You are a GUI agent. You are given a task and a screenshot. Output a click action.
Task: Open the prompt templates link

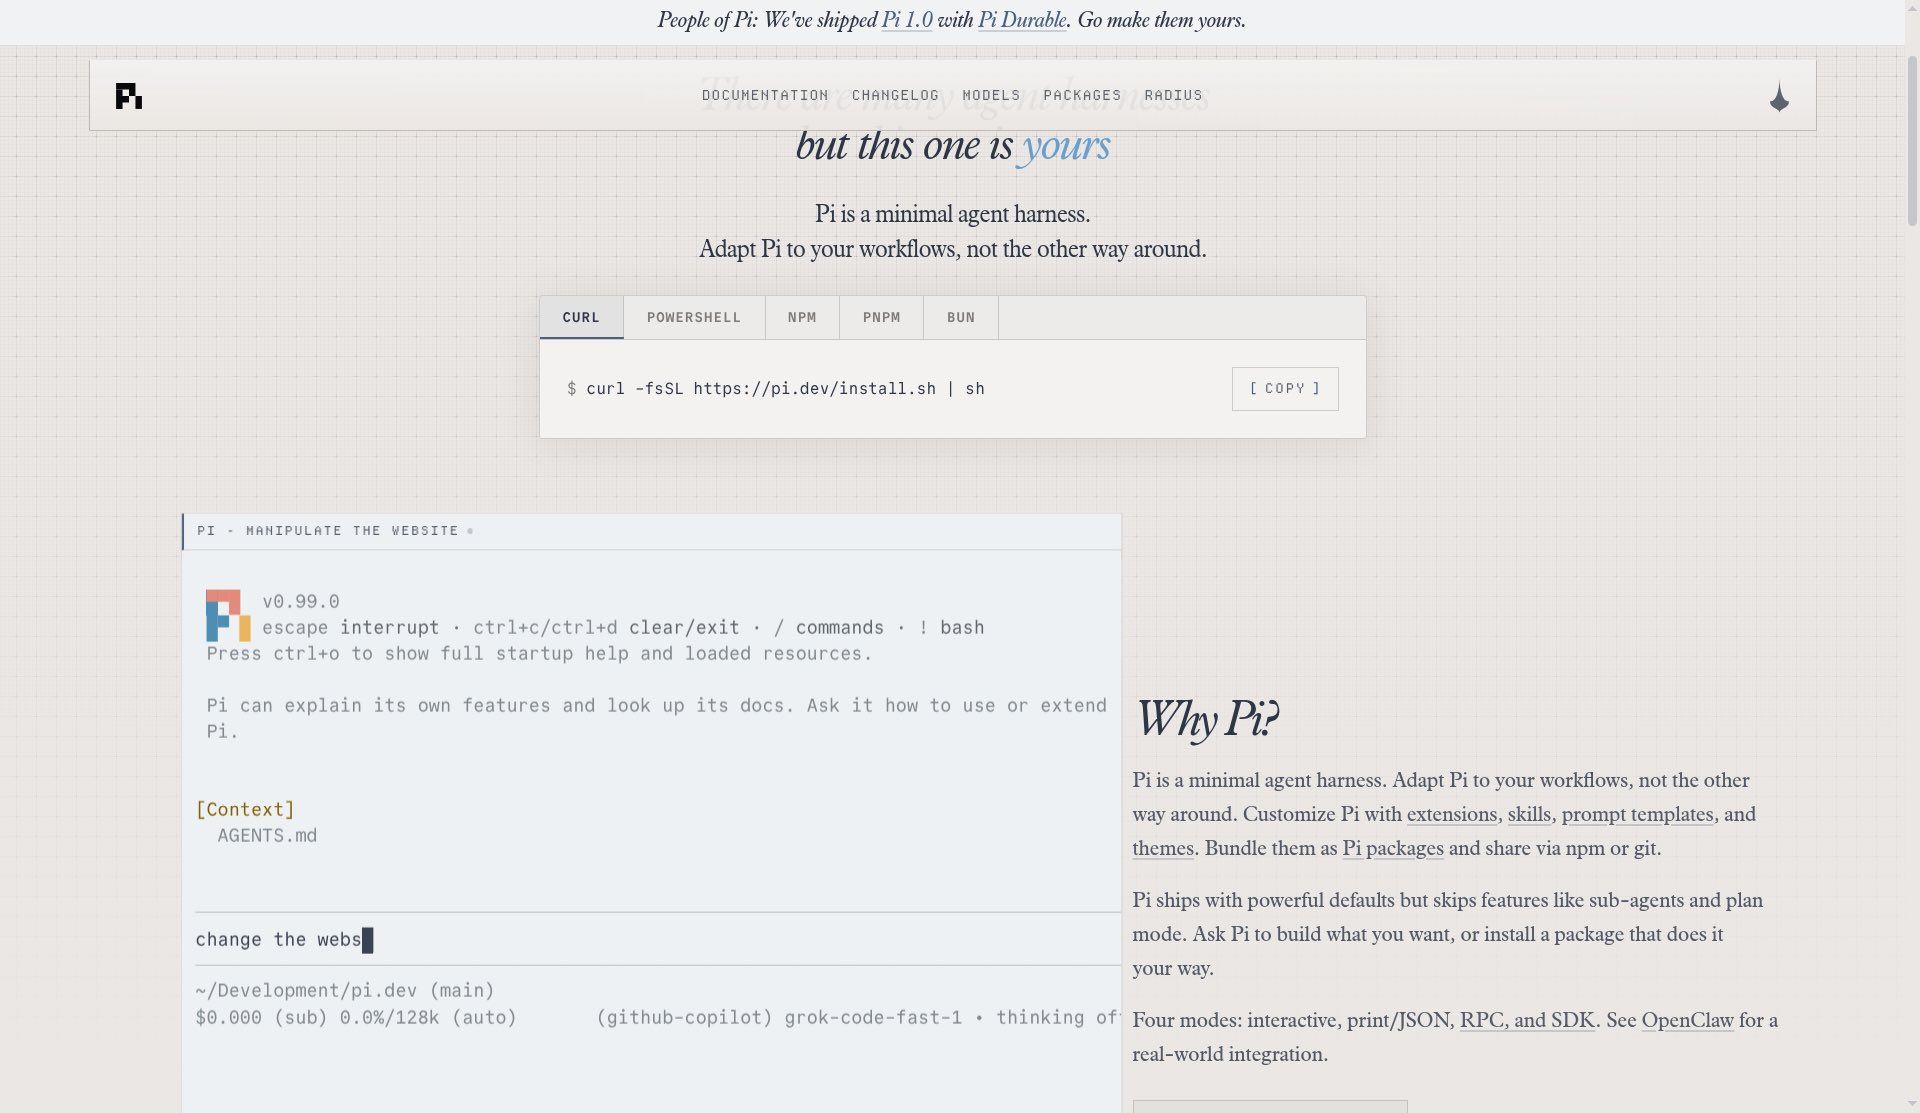tap(1637, 814)
